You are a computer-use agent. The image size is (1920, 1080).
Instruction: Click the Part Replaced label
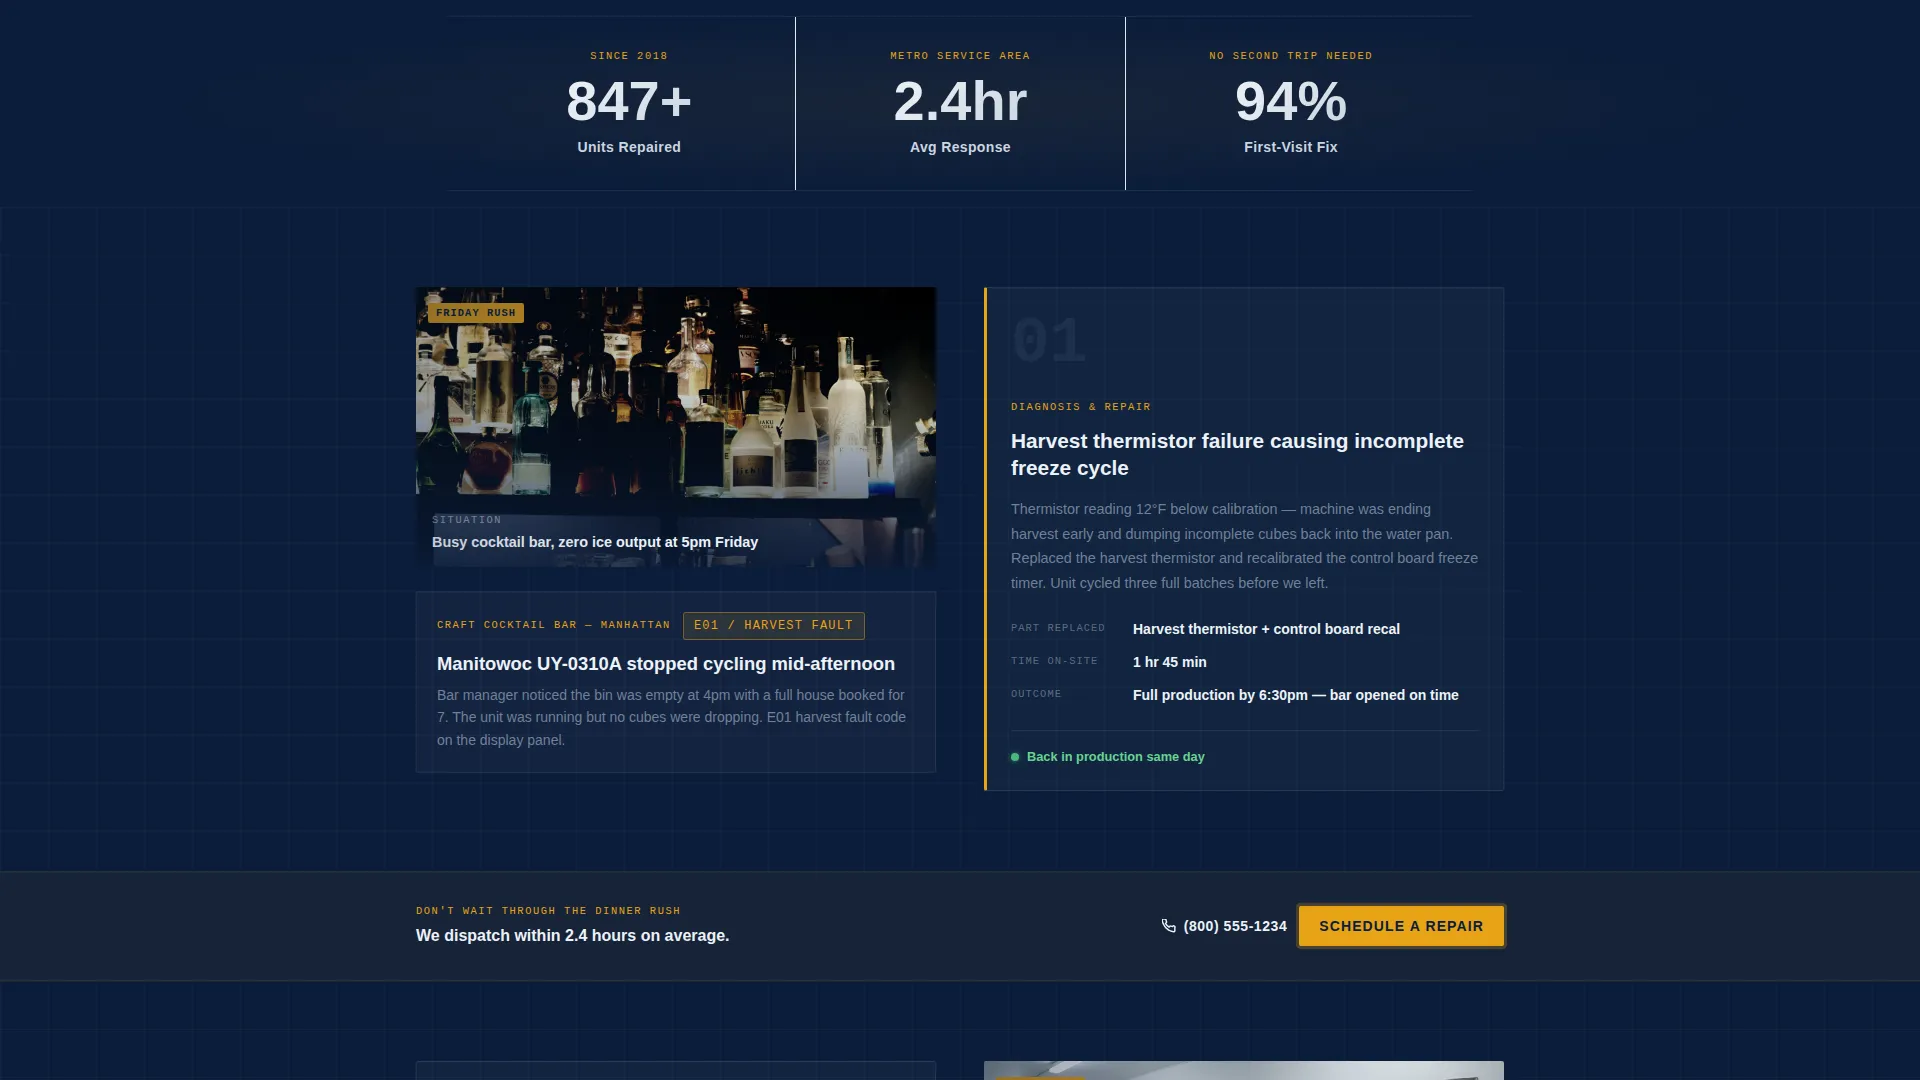point(1058,628)
